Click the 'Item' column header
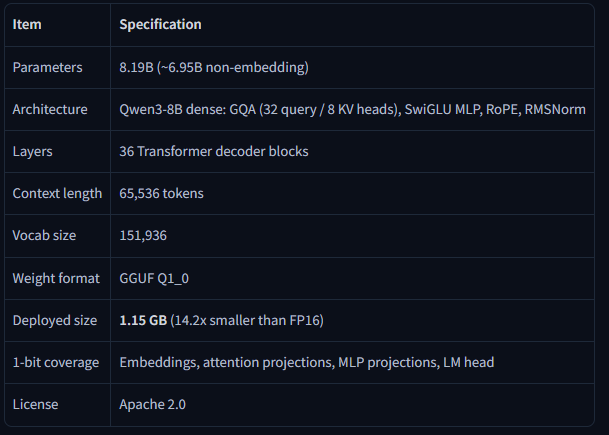Viewport: 609px width, 435px height. (x=27, y=24)
